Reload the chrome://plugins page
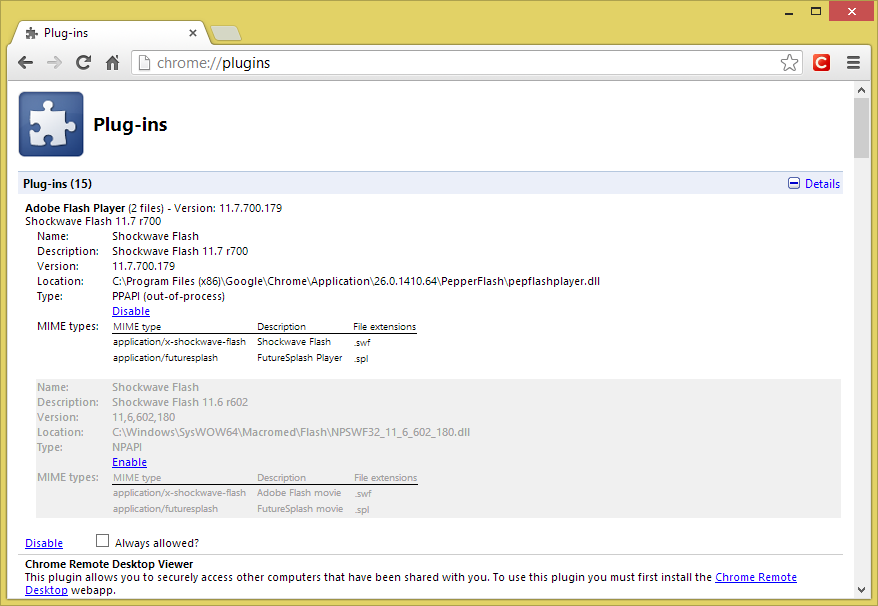This screenshot has width=878, height=606. tap(83, 63)
